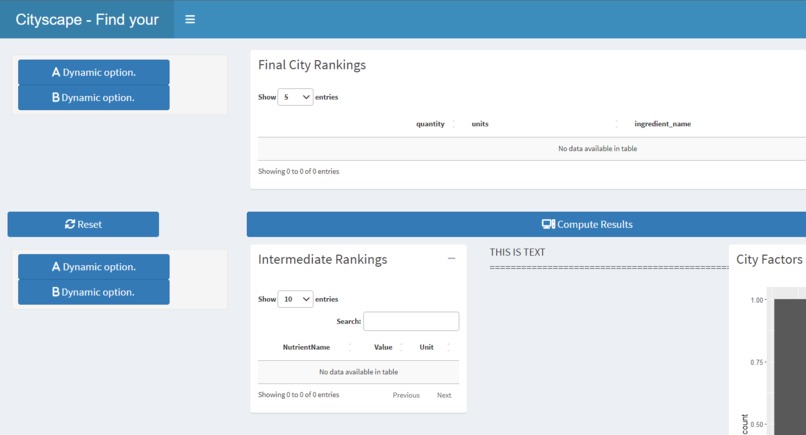The image size is (806, 435).
Task: Sort by Unit column
Action: click(x=427, y=347)
